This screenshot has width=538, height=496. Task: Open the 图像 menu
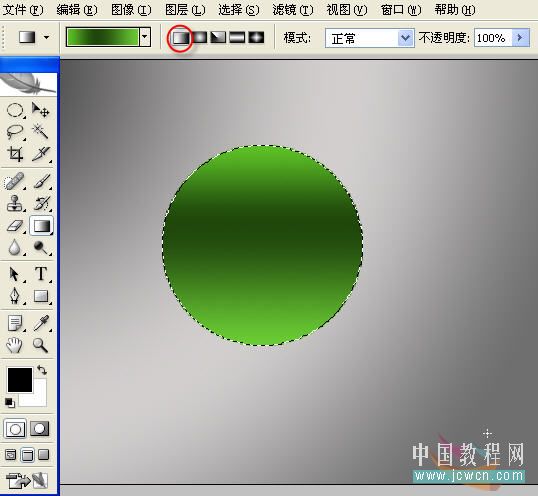(x=131, y=10)
